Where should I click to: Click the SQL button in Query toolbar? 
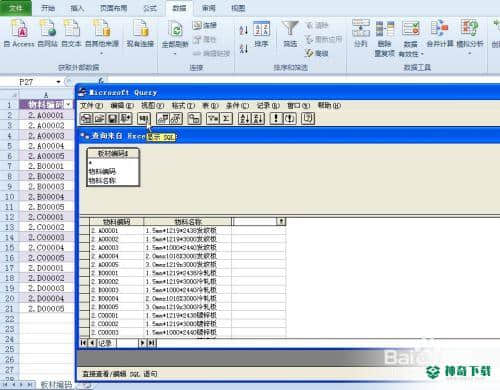144,118
